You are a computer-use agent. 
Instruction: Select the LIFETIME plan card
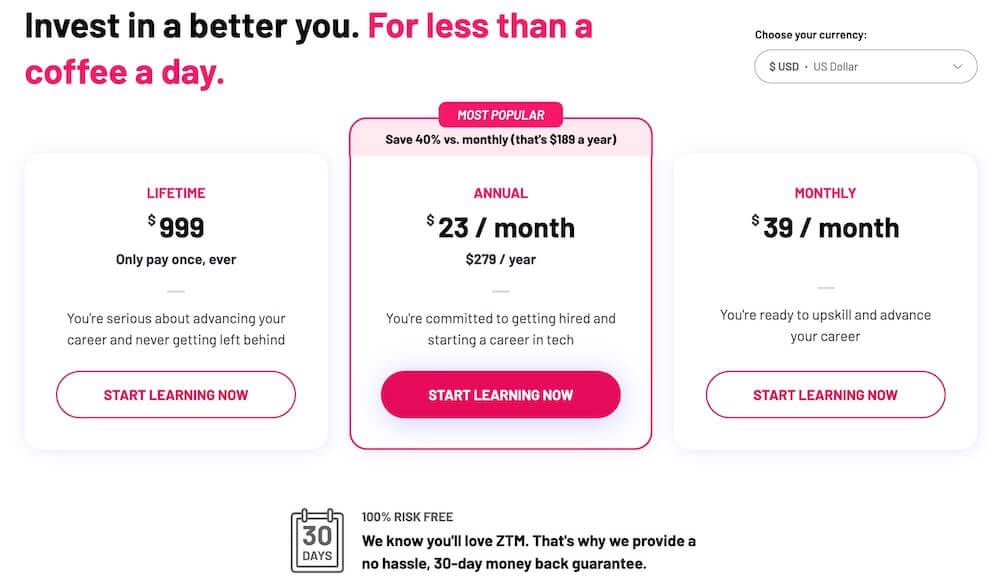coord(175,300)
